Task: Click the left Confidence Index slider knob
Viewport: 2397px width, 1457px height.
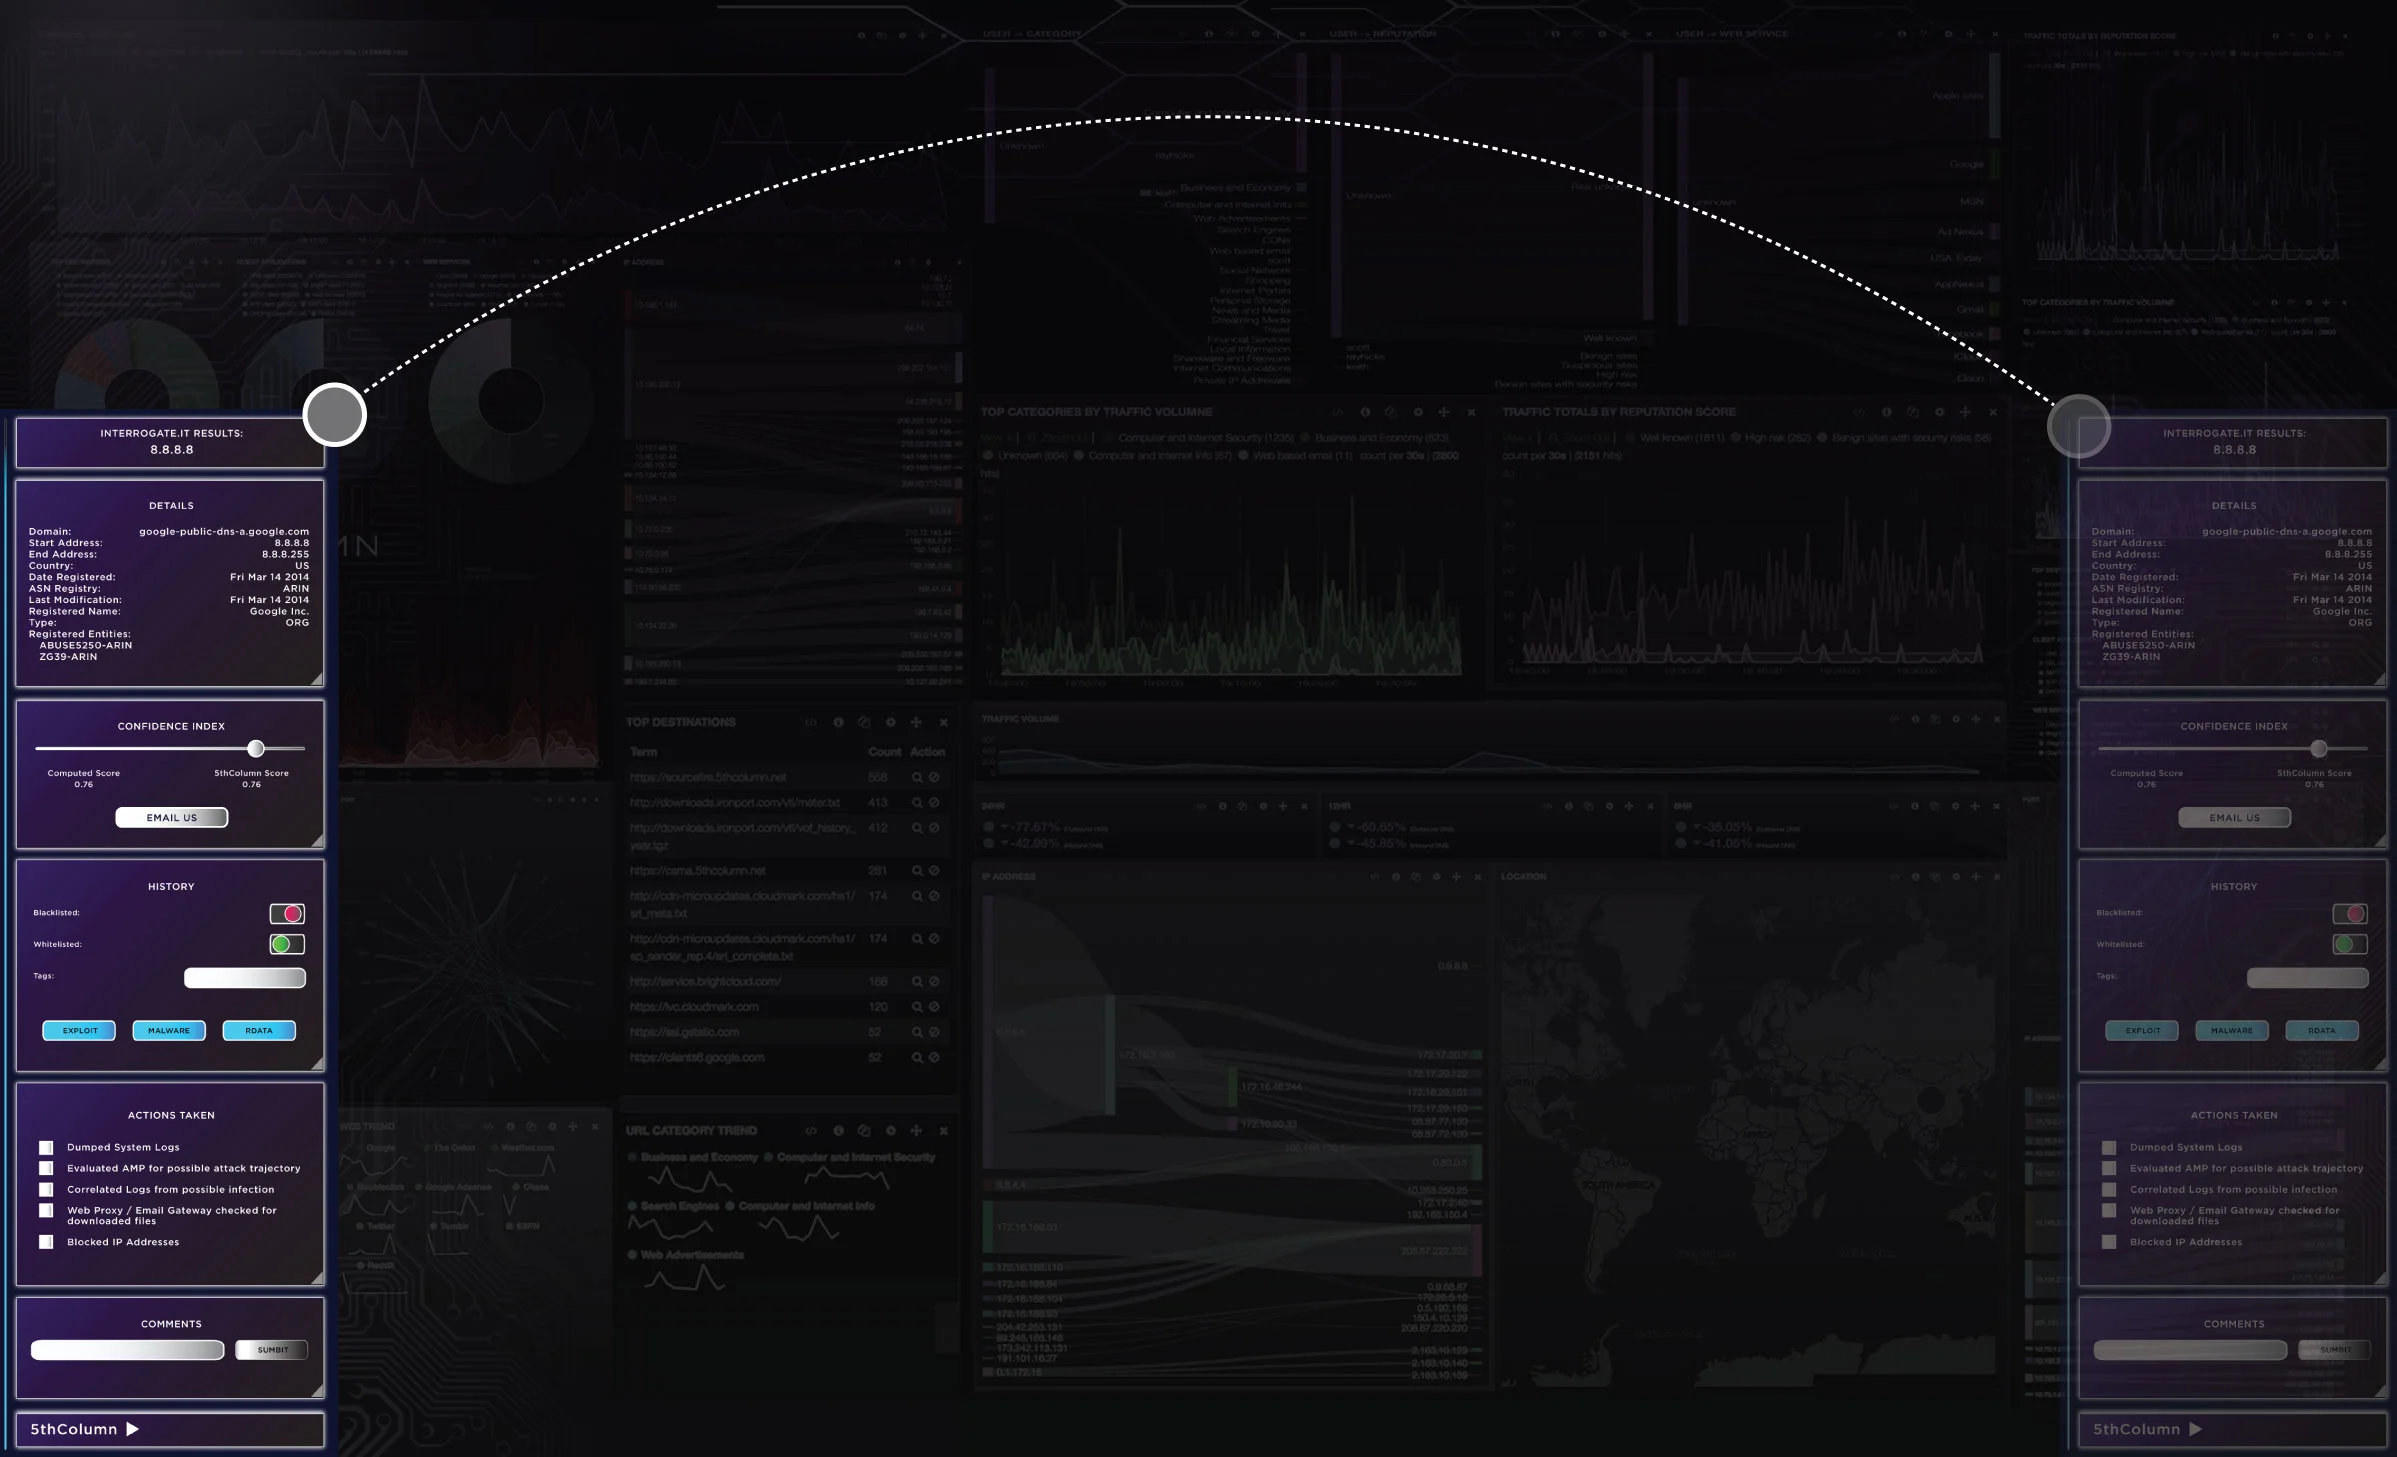Action: pos(256,748)
